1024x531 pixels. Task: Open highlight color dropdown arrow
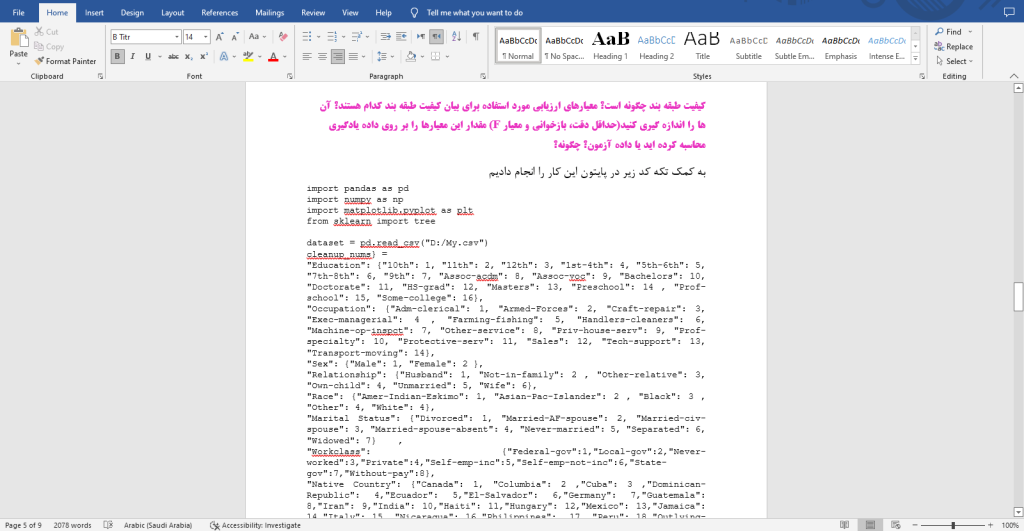(259, 57)
